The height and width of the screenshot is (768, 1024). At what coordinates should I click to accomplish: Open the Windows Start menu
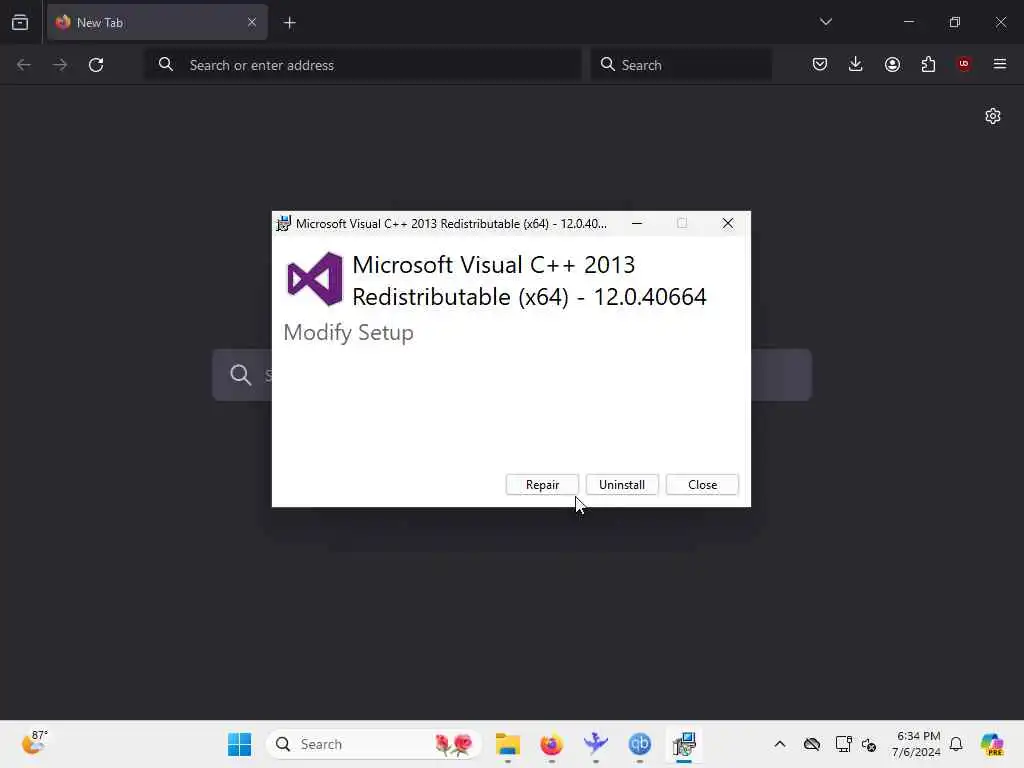click(x=239, y=744)
